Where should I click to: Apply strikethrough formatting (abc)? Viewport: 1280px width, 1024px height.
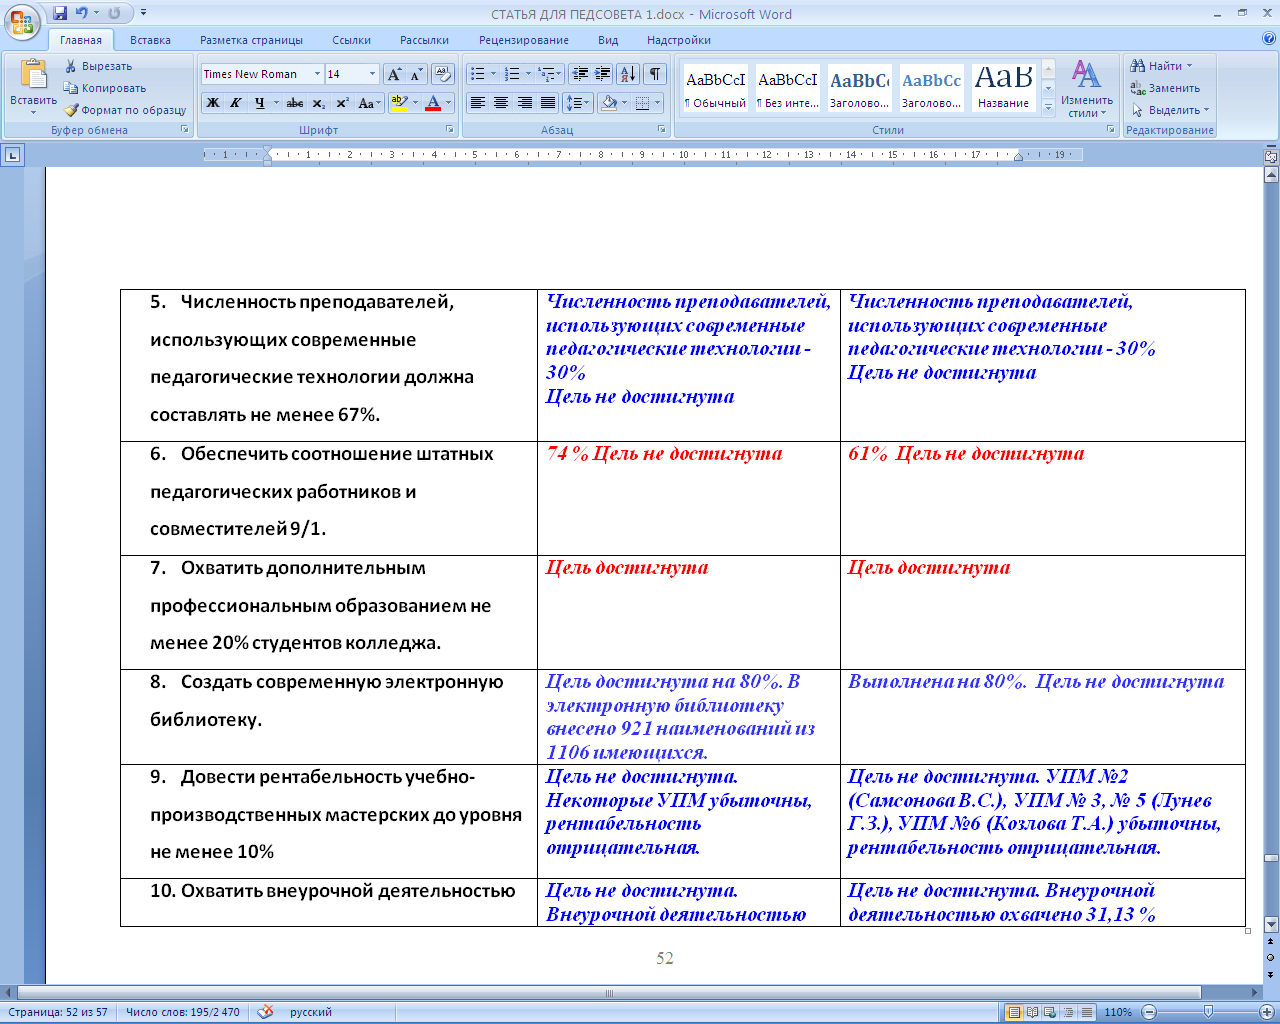tap(295, 103)
